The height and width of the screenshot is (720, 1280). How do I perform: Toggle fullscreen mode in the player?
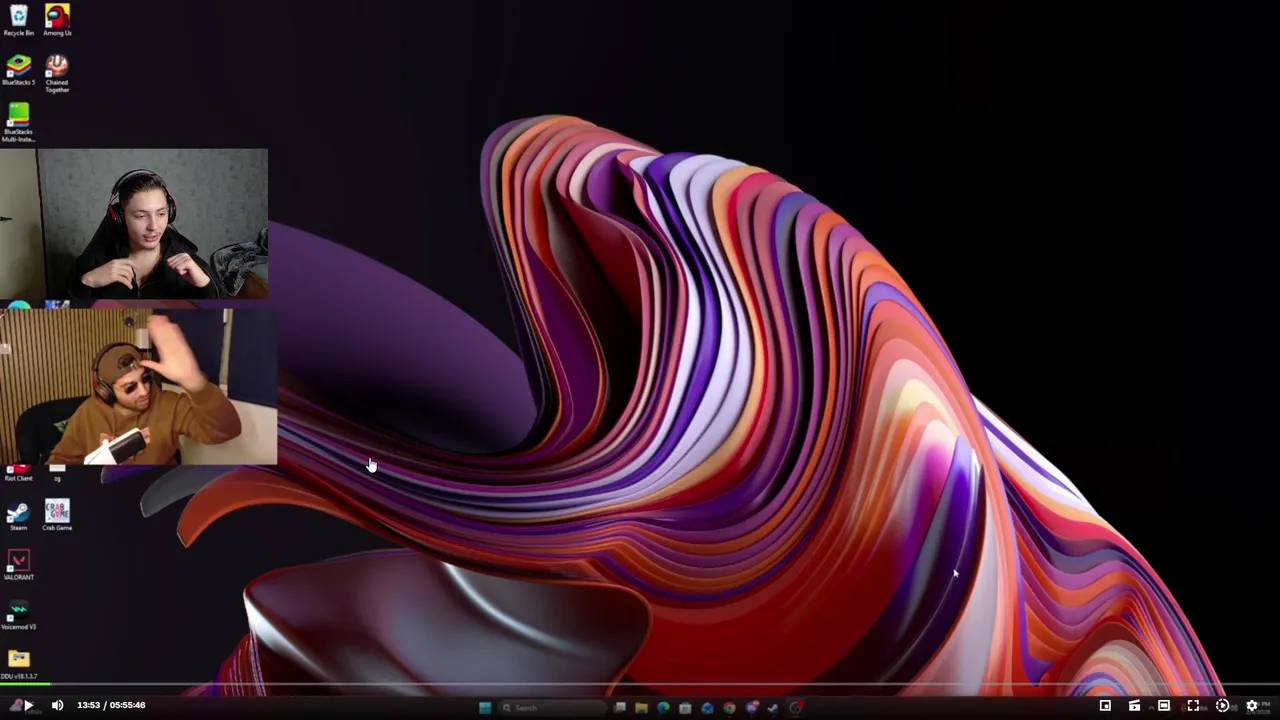pos(1193,705)
